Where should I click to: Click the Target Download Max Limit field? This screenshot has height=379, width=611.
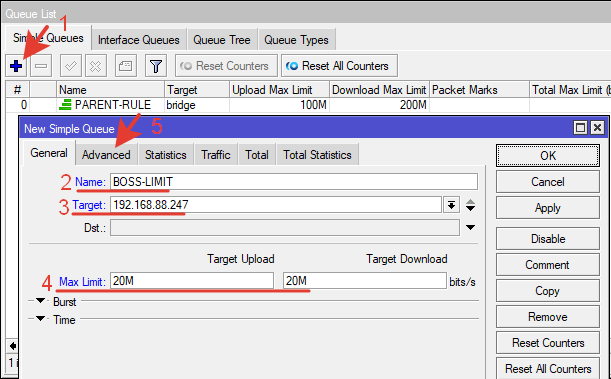tap(365, 280)
